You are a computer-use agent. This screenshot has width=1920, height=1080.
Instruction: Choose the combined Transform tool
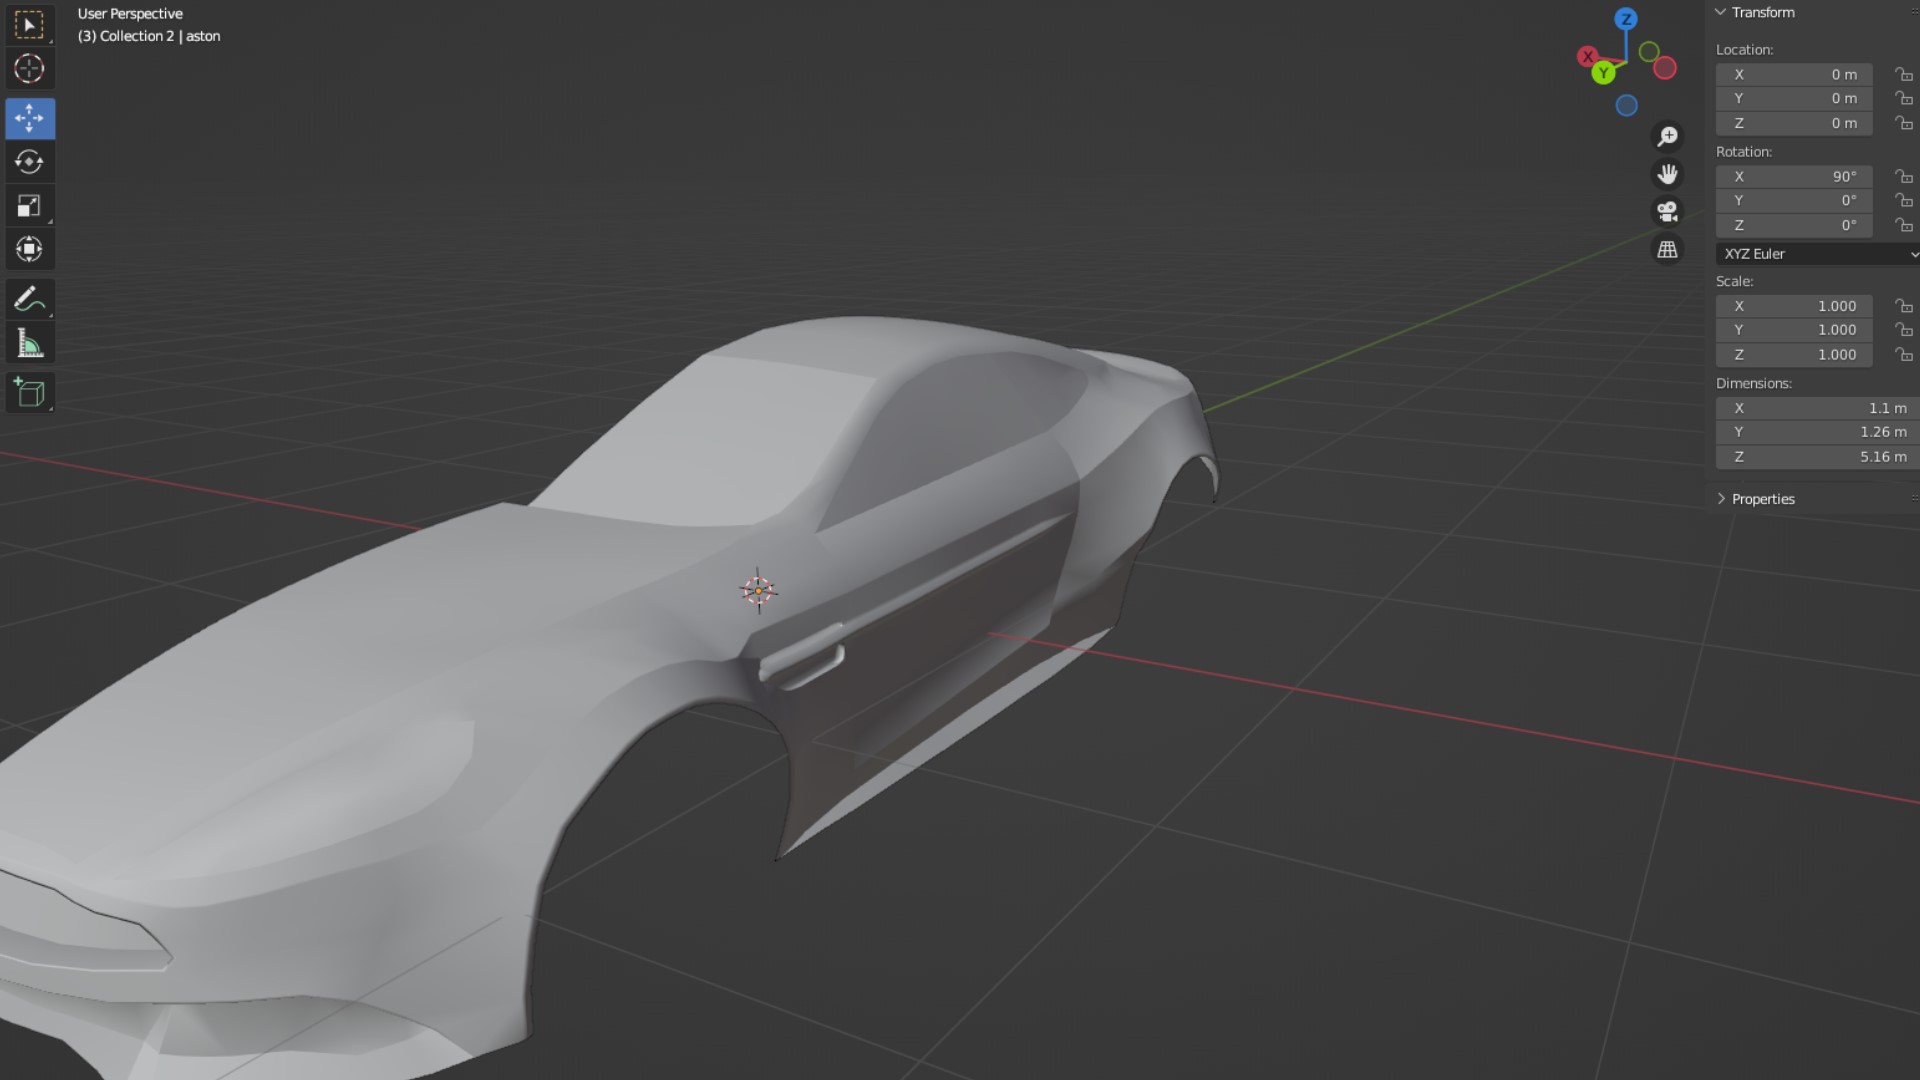pyautogui.click(x=29, y=249)
